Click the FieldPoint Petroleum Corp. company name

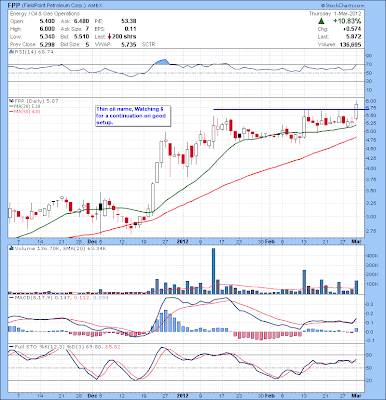[55, 6]
